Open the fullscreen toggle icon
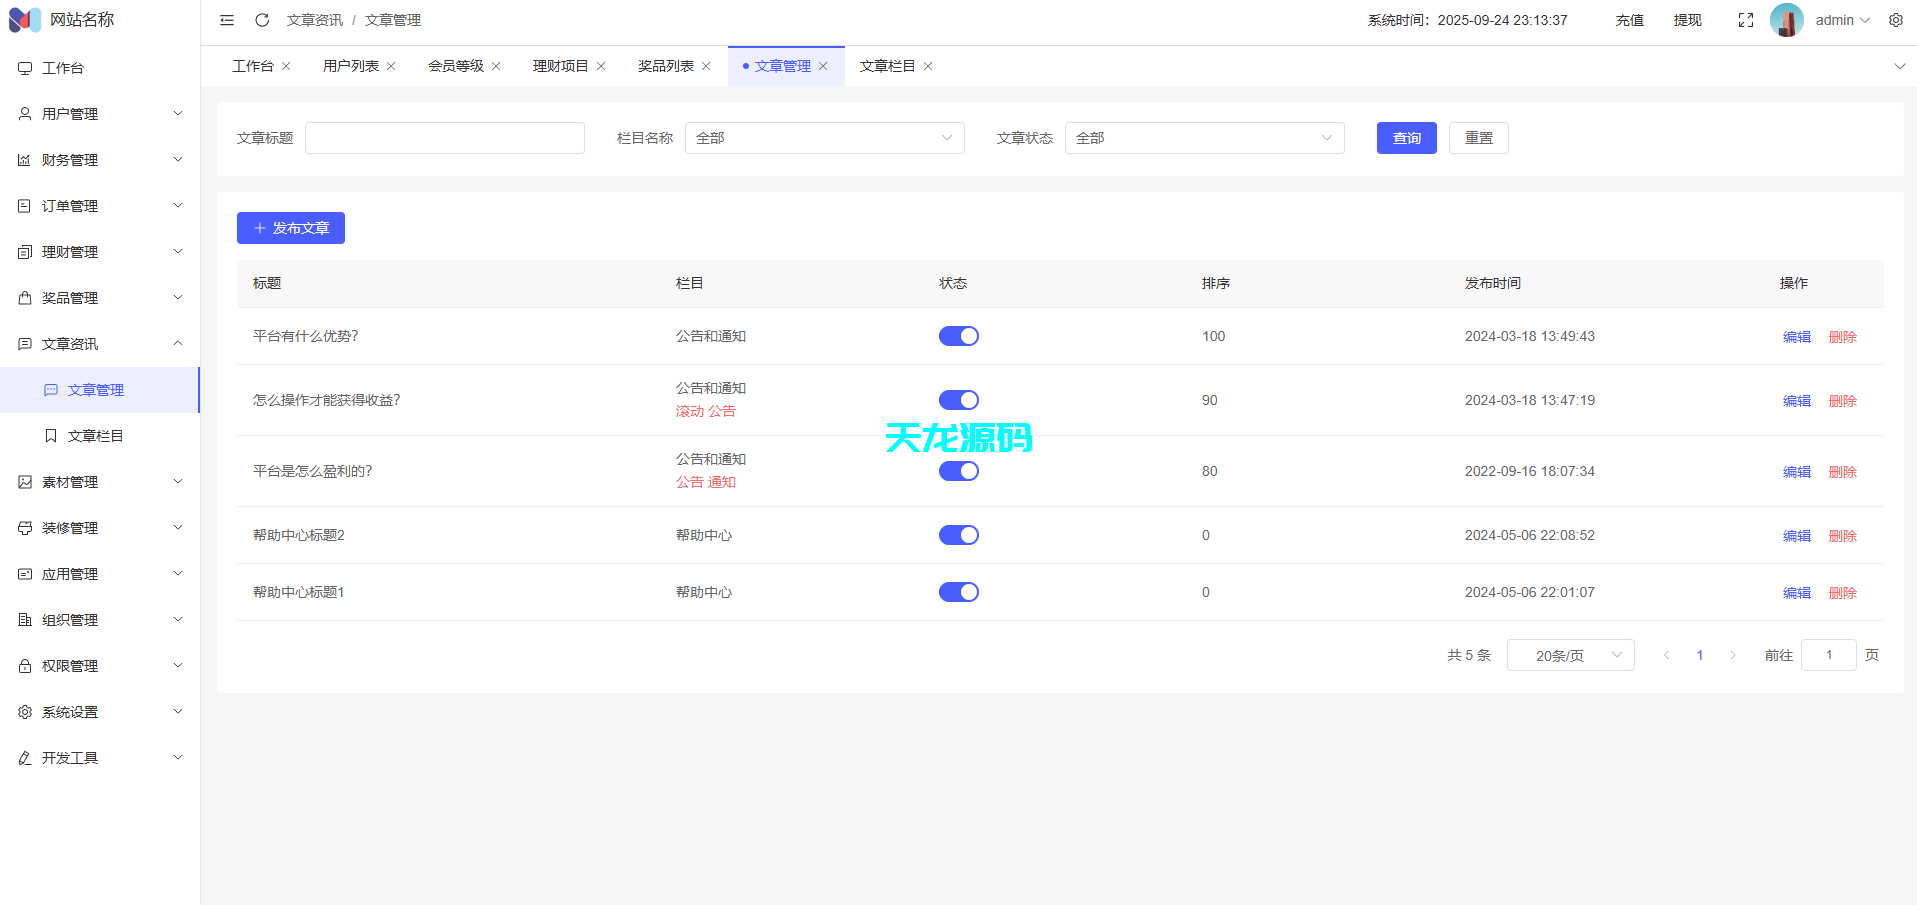 tap(1745, 19)
